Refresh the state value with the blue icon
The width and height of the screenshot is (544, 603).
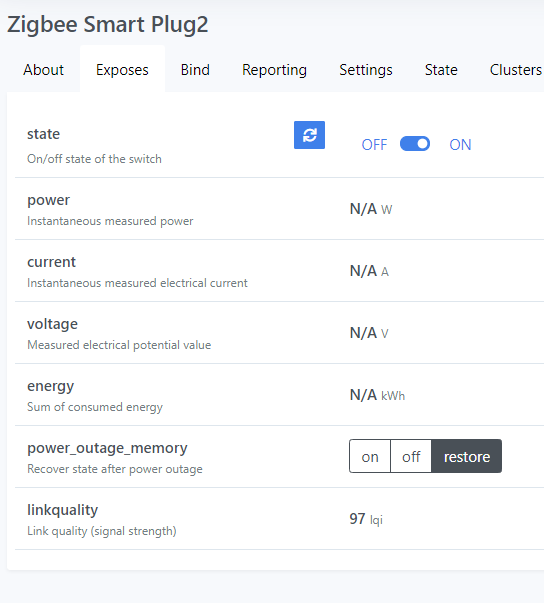pyautogui.click(x=309, y=135)
